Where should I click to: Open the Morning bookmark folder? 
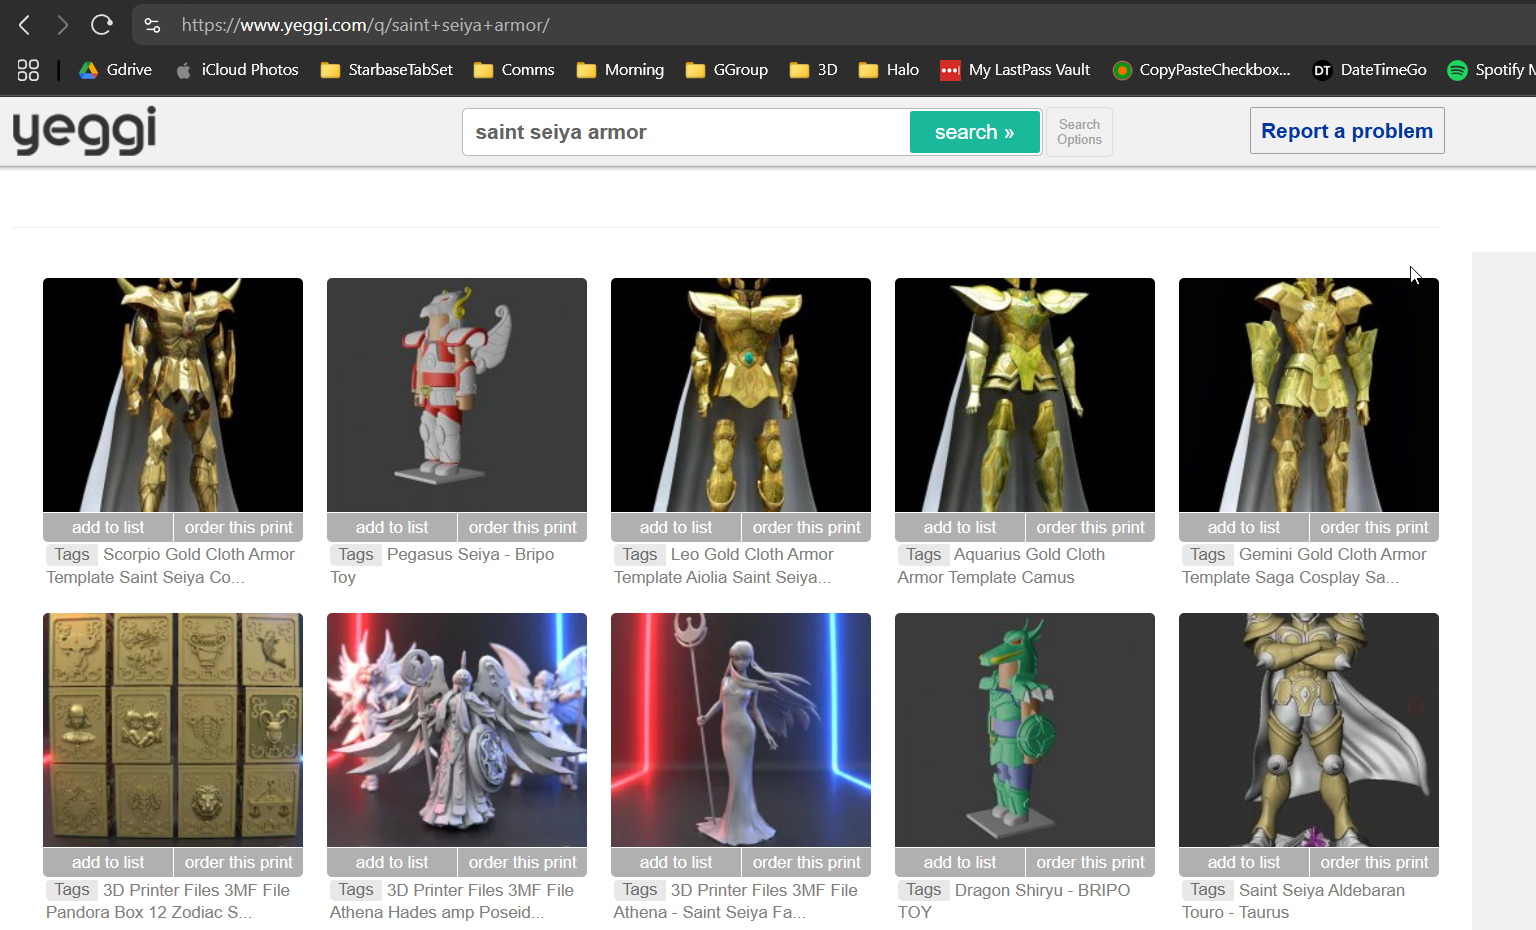pyautogui.click(x=620, y=70)
